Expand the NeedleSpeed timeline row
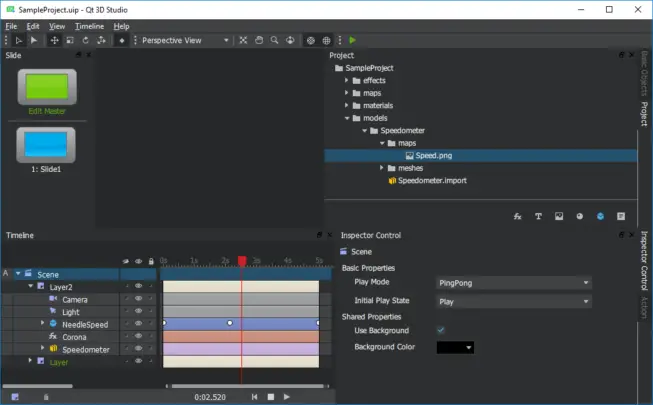653x405 pixels. coord(42,323)
